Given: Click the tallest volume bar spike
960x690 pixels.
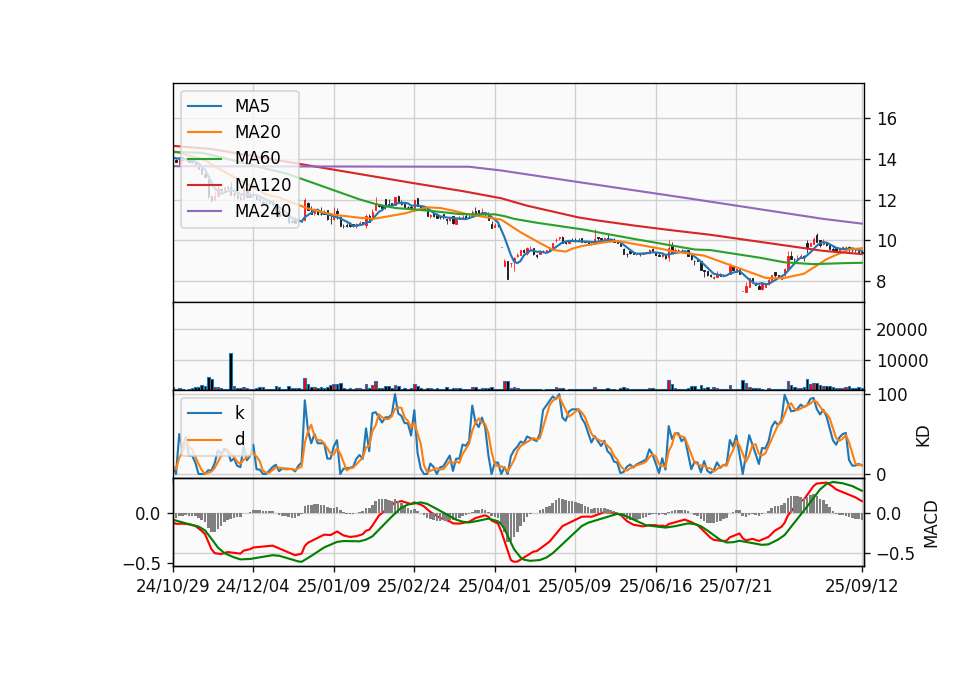Looking at the screenshot, I should tap(231, 371).
